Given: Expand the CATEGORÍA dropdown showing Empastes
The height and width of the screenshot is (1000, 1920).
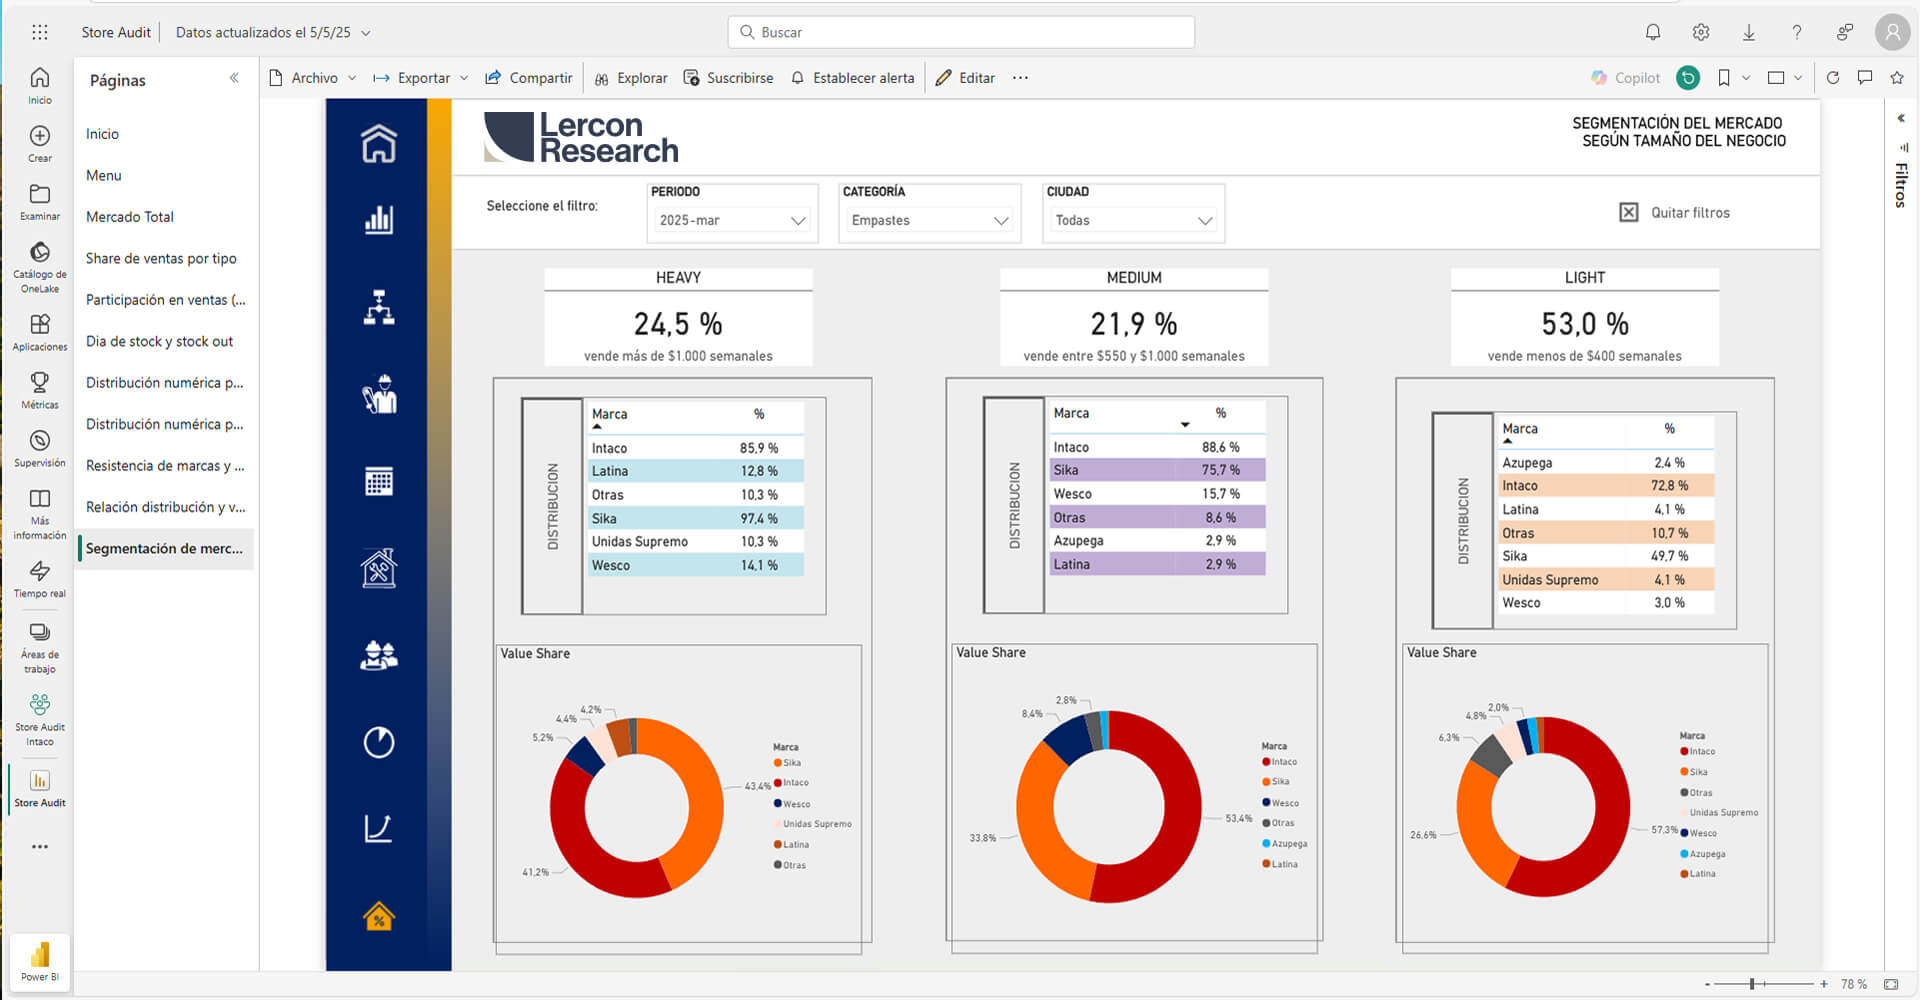Looking at the screenshot, I should [929, 220].
